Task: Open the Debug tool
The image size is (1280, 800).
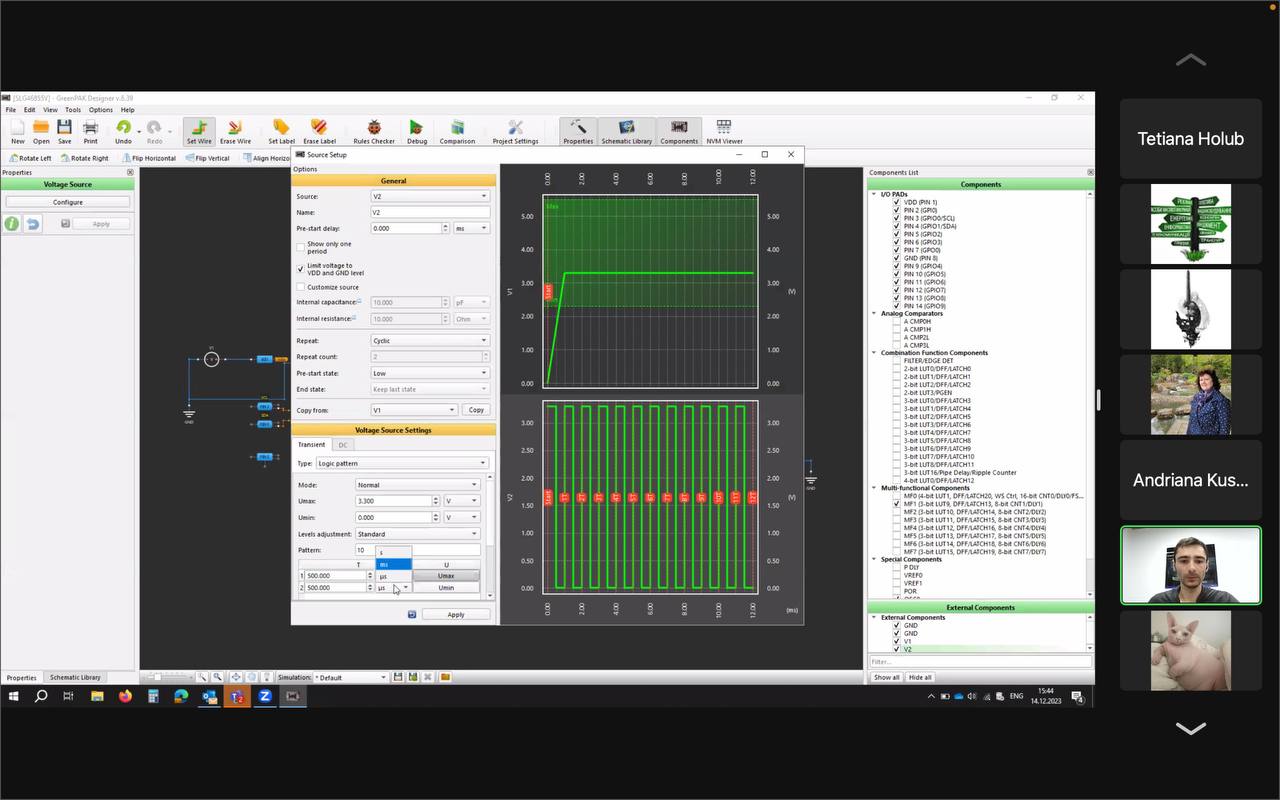Action: click(x=416, y=128)
